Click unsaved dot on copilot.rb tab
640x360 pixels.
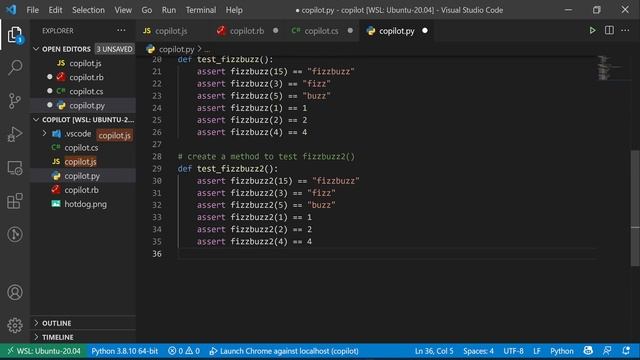pyautogui.click(x=276, y=31)
